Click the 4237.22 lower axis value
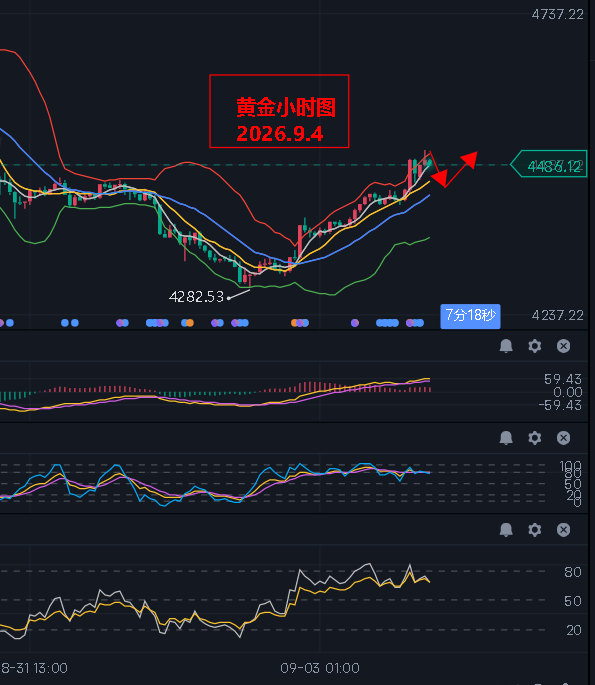The height and width of the screenshot is (685, 595). coord(557,315)
